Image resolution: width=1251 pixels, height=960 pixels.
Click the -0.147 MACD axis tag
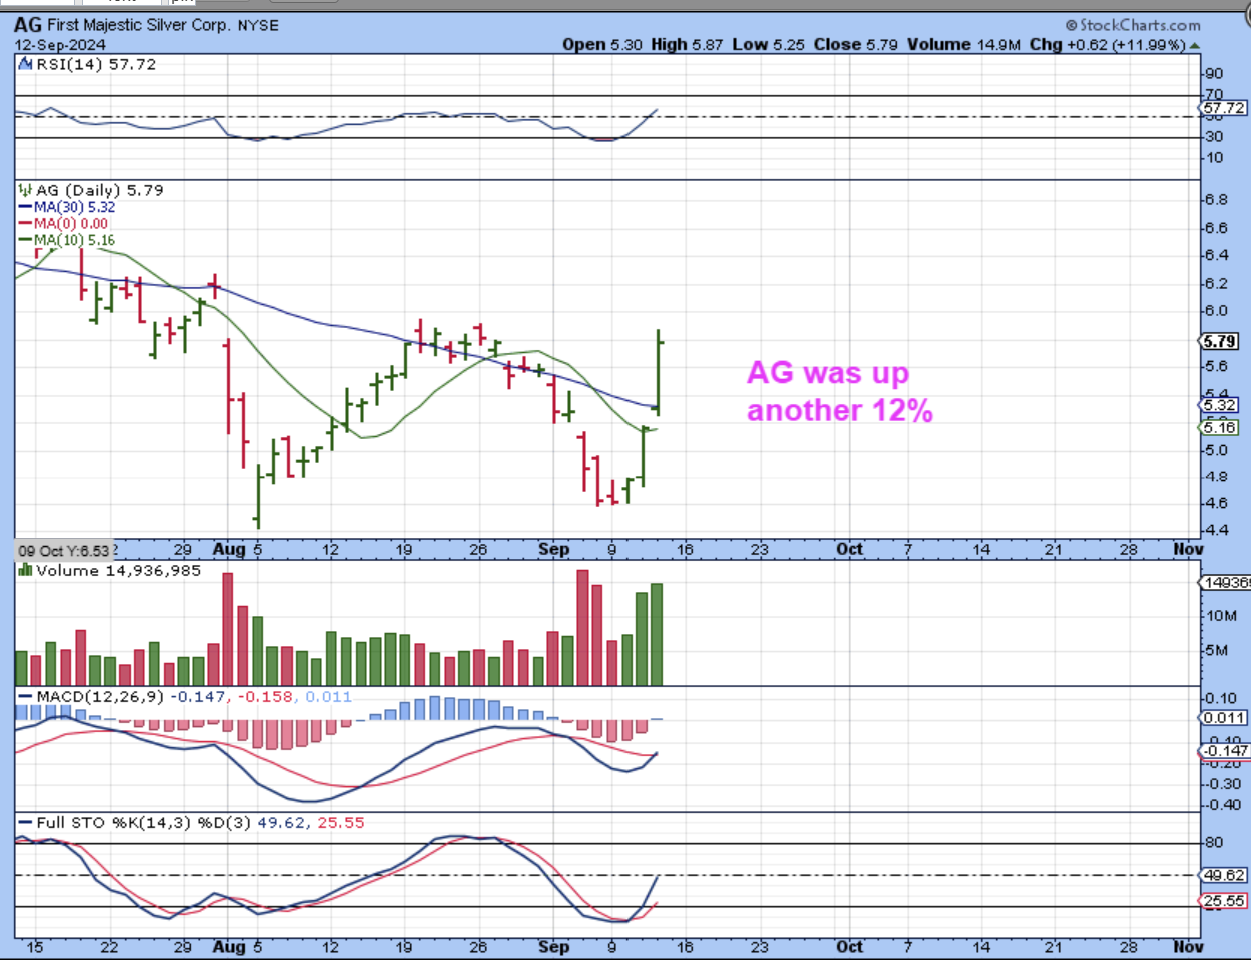pos(1224,751)
